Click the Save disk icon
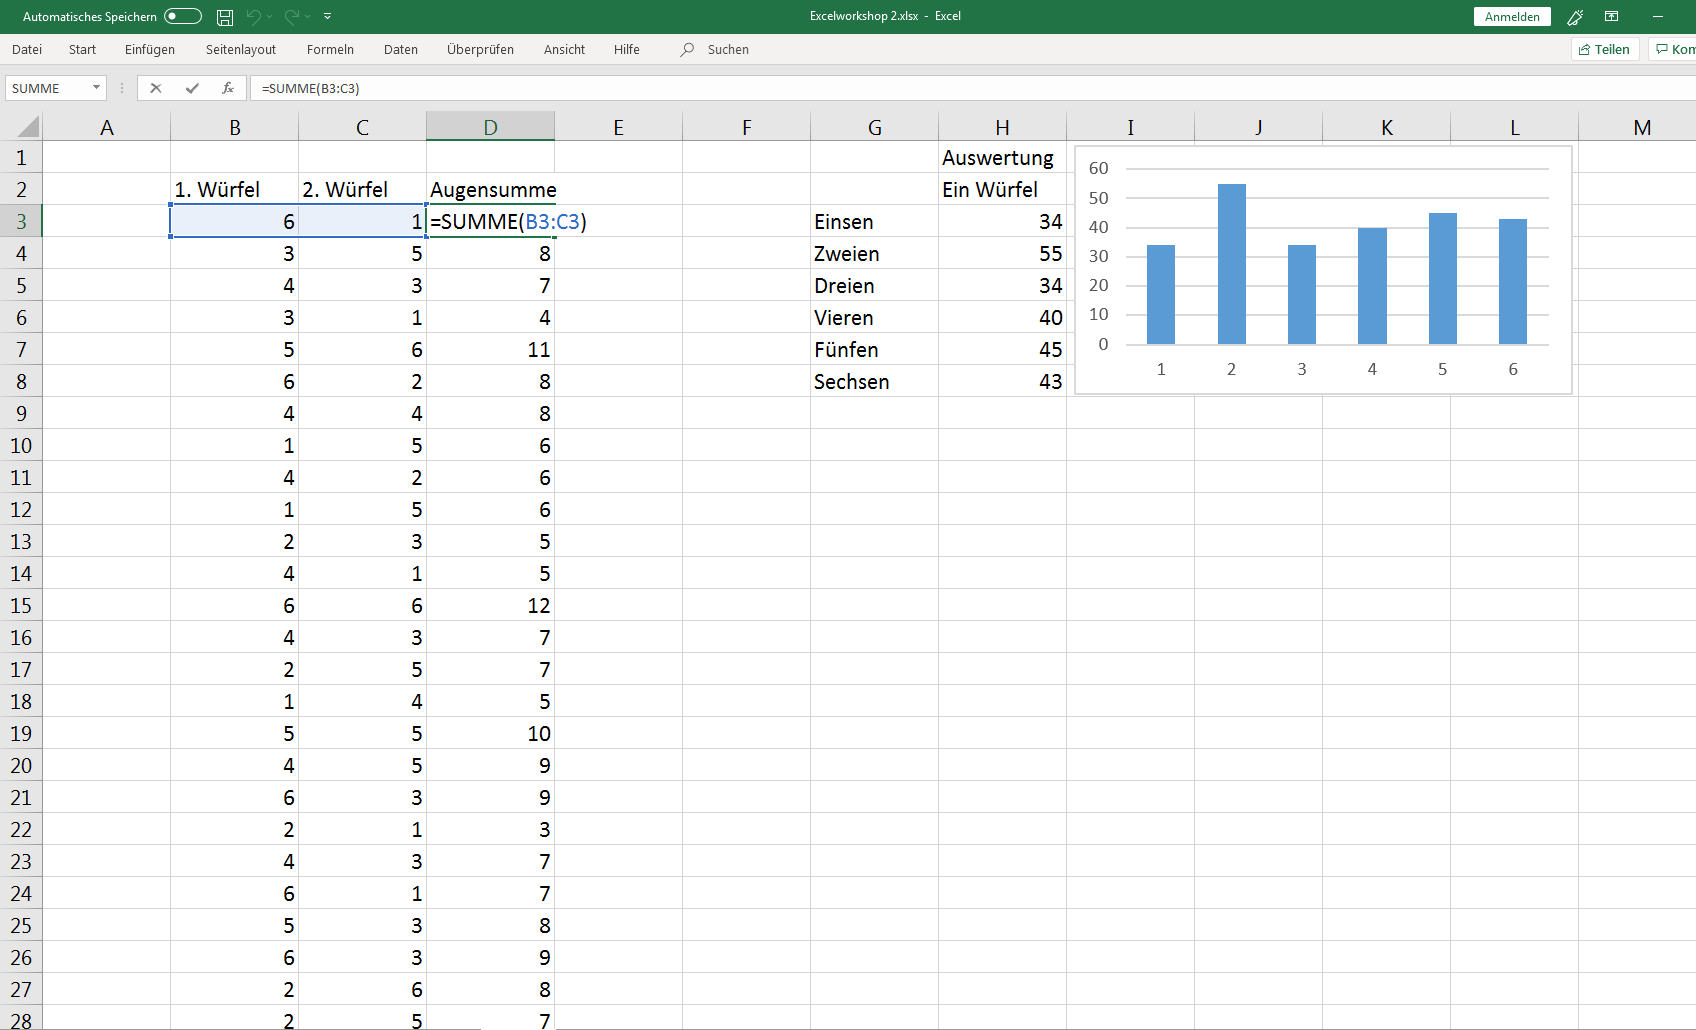 (x=225, y=16)
